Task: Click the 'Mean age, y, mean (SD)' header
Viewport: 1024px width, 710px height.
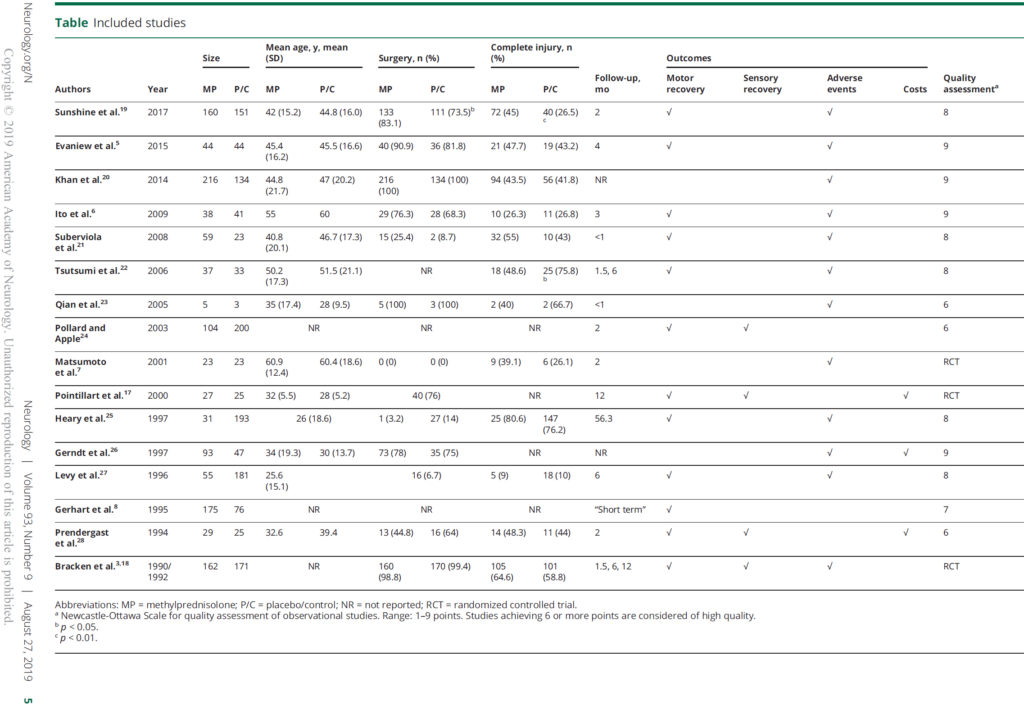Action: coord(306,52)
